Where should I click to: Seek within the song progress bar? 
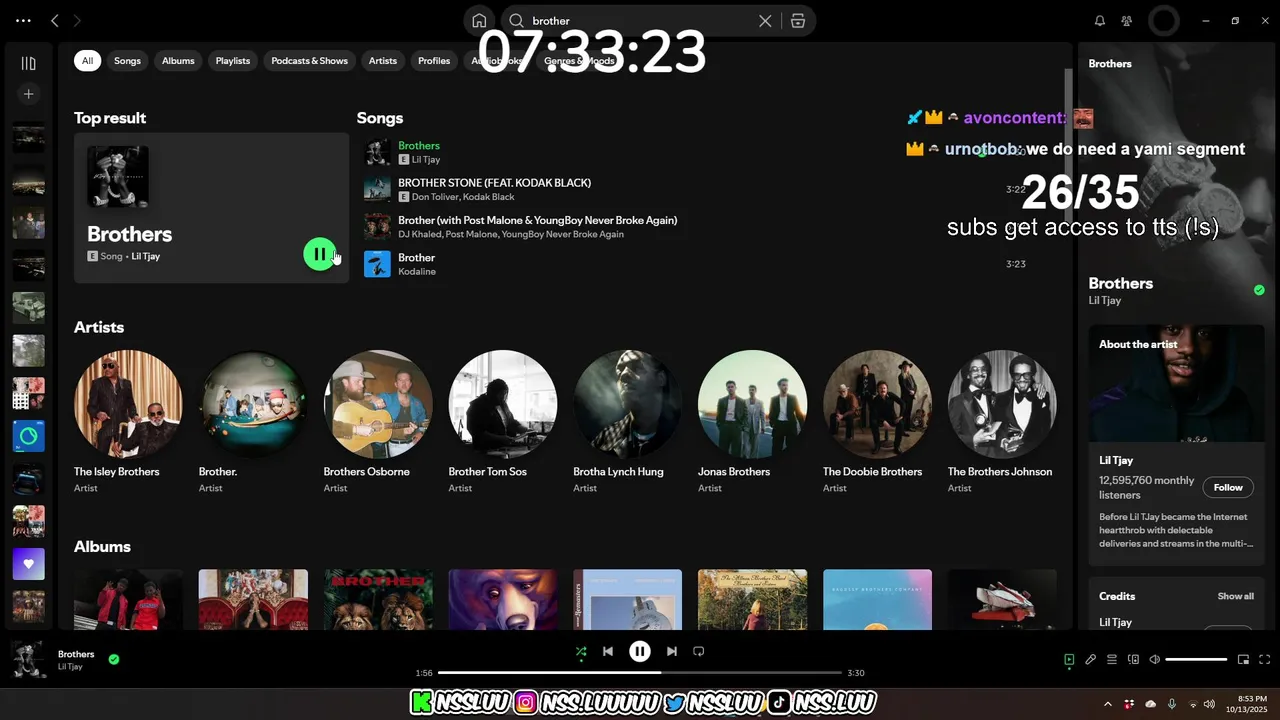[x=640, y=673]
